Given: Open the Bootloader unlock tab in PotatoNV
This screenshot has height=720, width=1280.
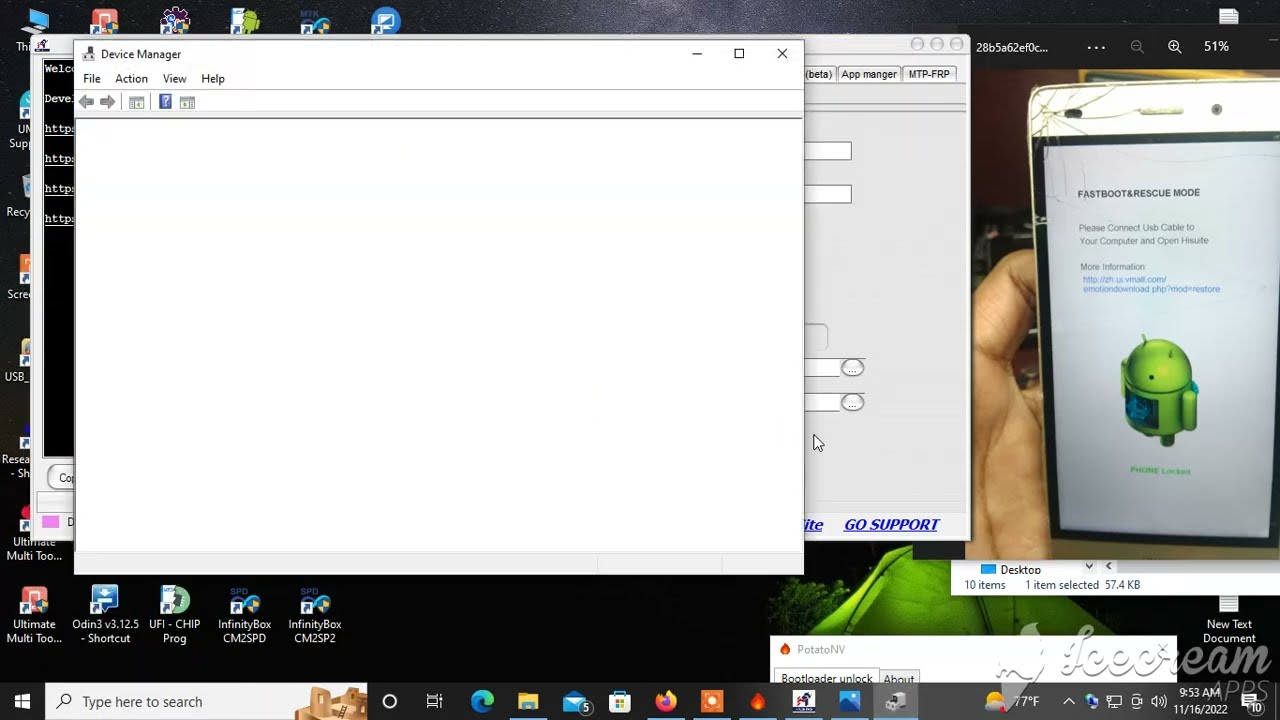Looking at the screenshot, I should [x=826, y=678].
